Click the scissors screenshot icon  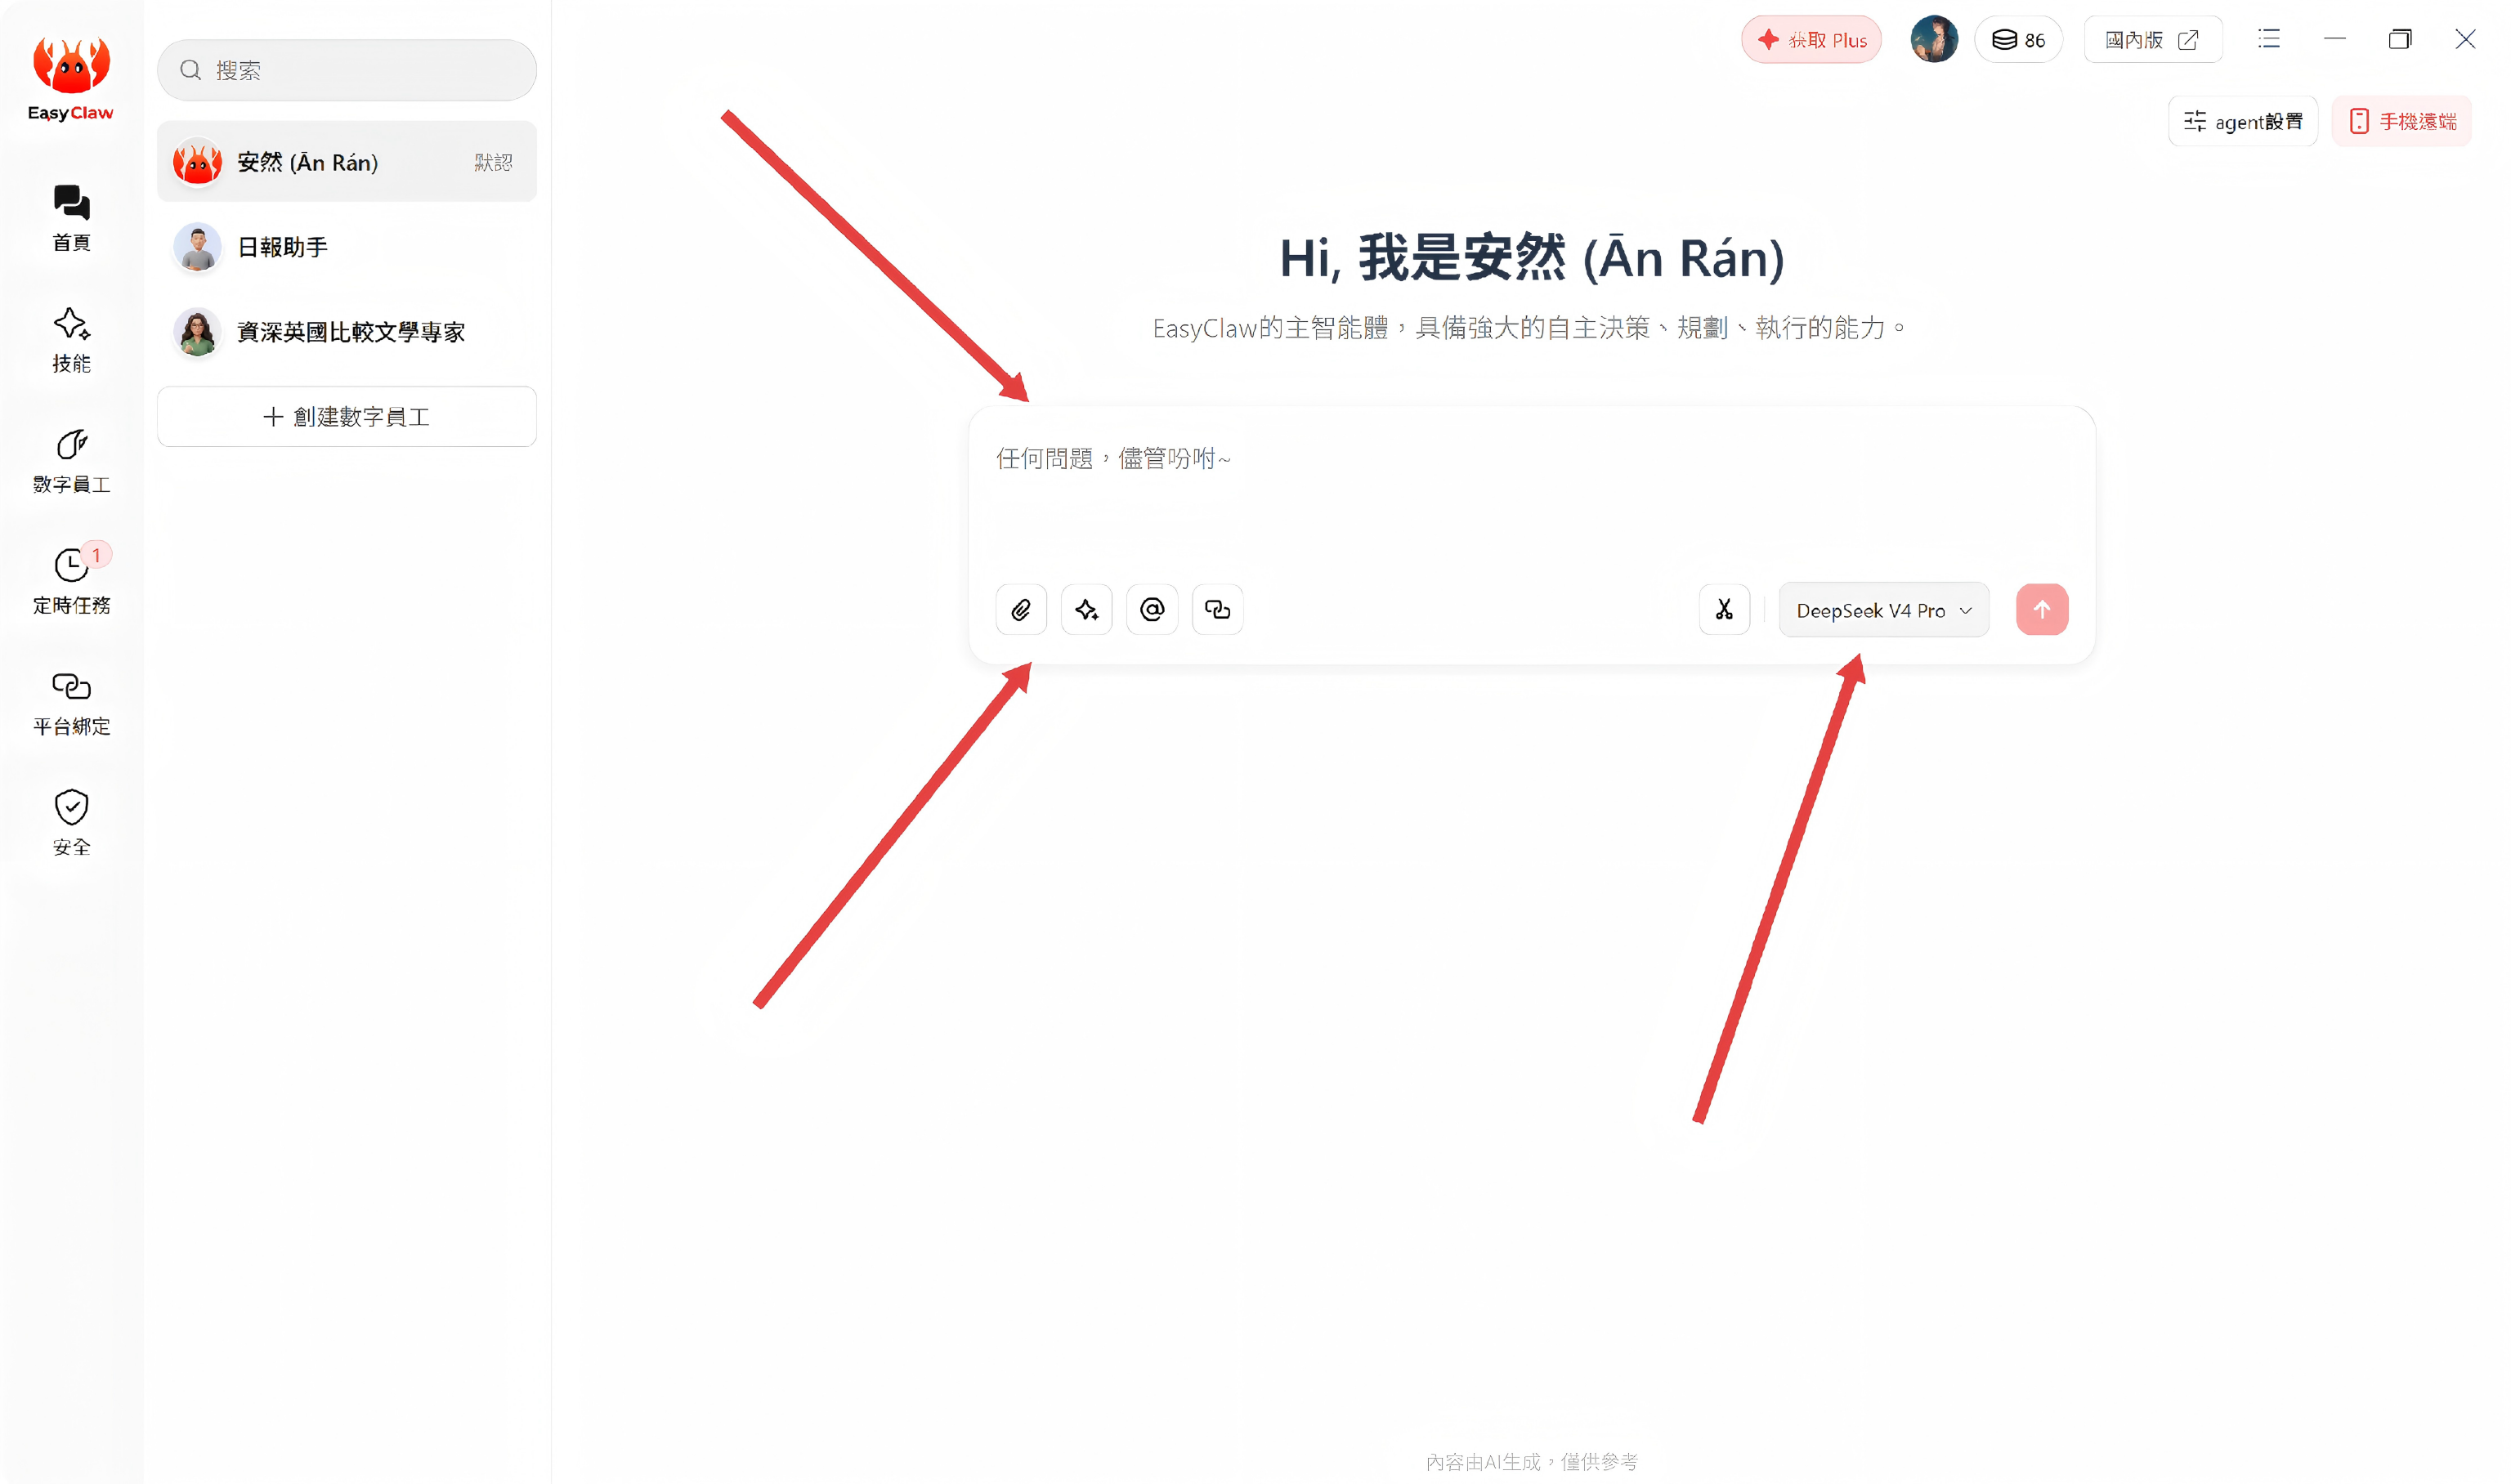click(x=1724, y=609)
